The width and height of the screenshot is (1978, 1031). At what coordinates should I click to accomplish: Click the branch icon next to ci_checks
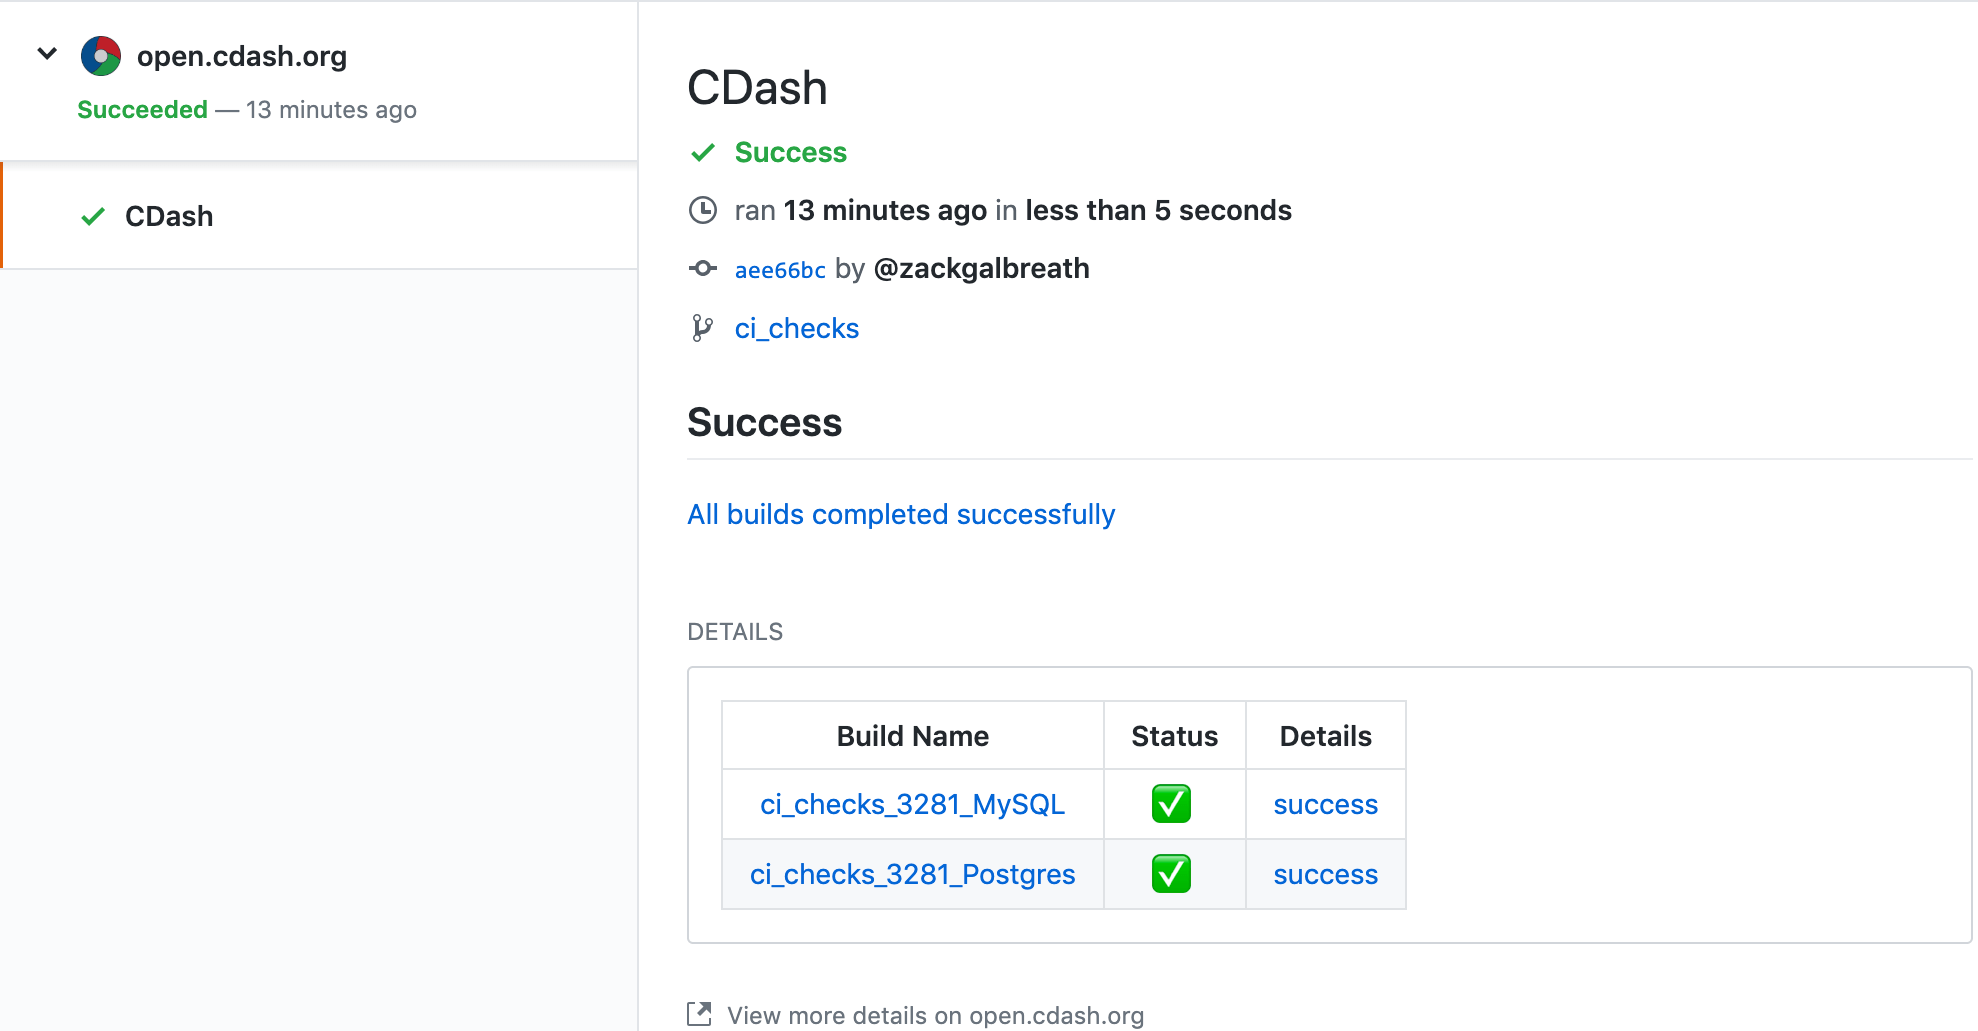click(x=704, y=328)
